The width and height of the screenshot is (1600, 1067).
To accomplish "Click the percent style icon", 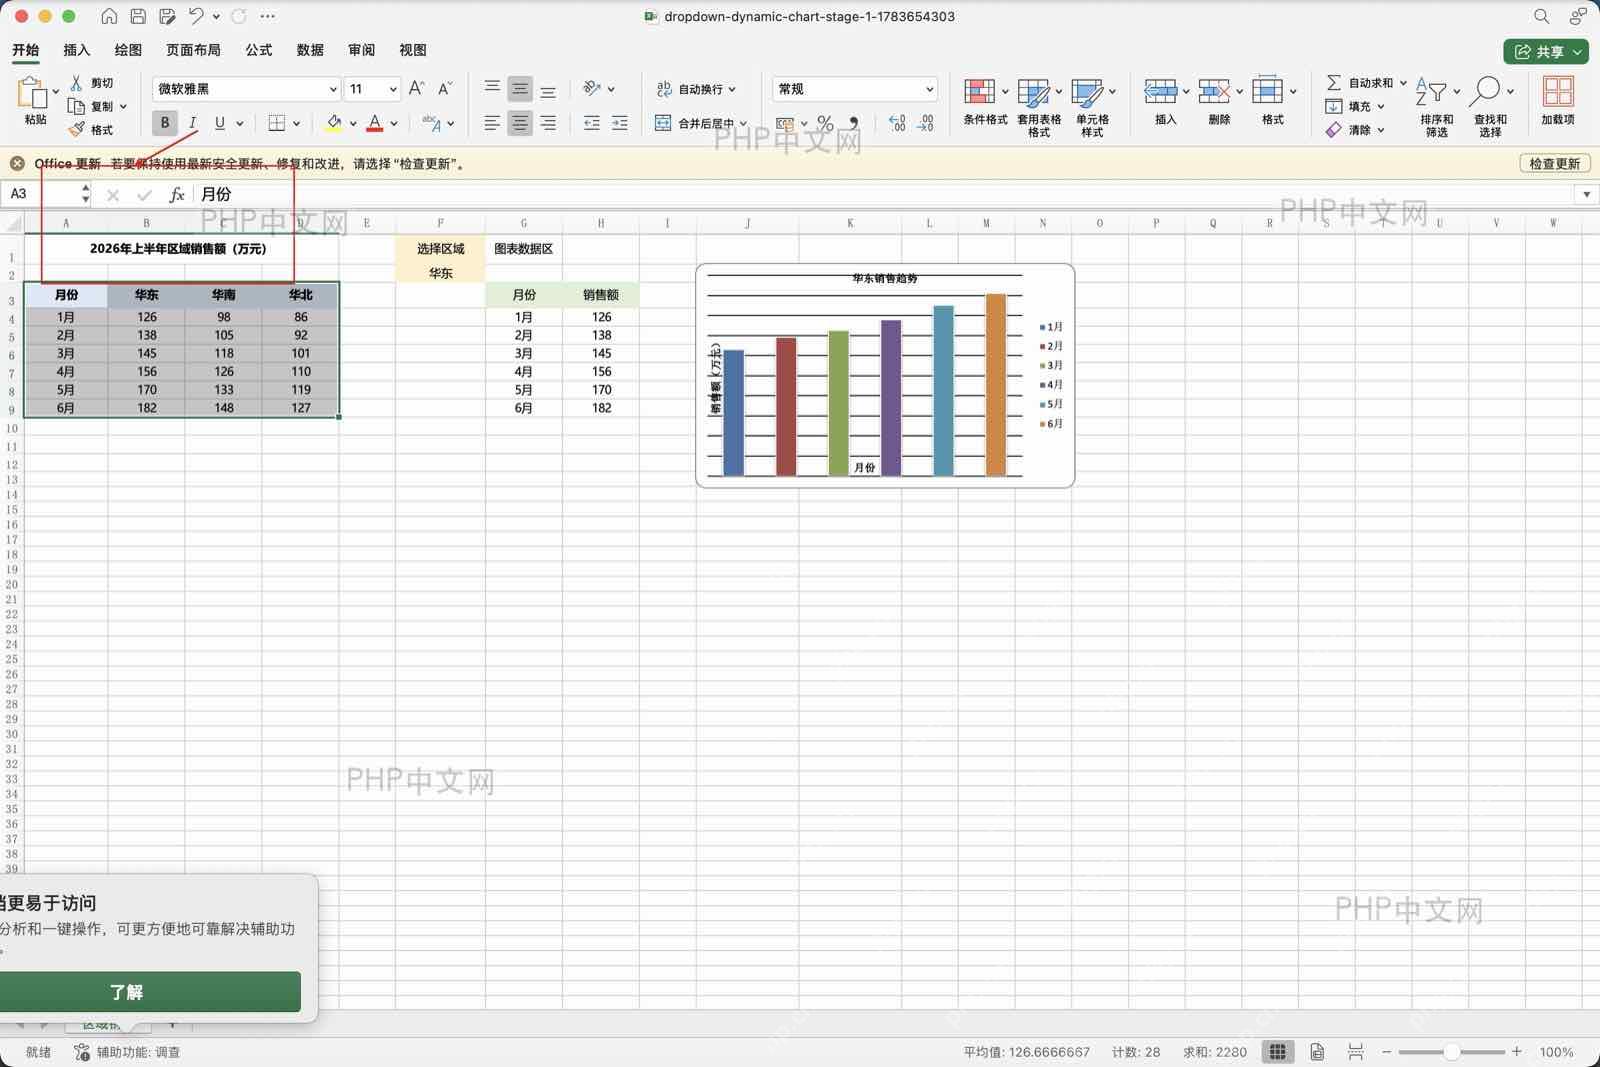I will 825,123.
